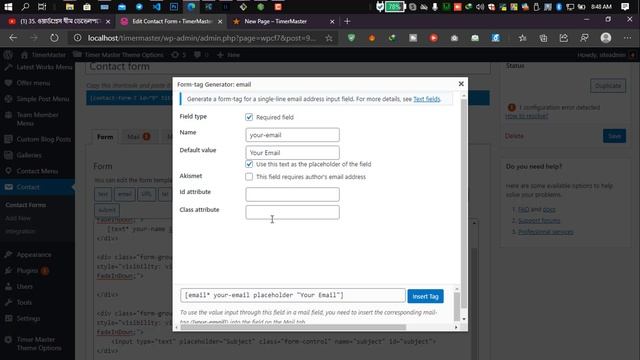Switch to New Page – TimerMaster tab
The height and width of the screenshot is (360, 640).
point(282,21)
